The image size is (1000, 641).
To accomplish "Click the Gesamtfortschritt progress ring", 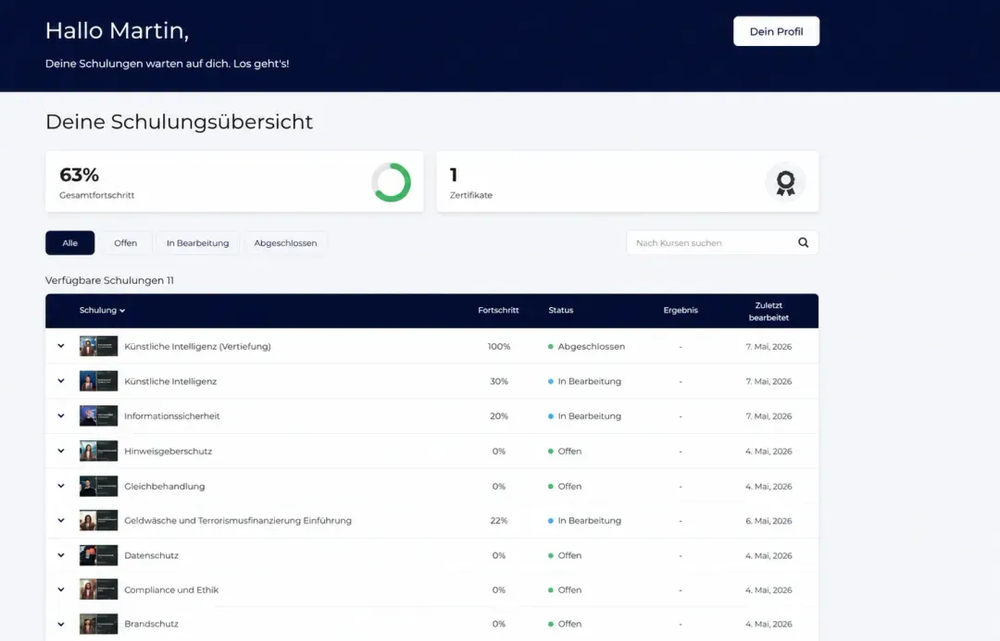I will [x=391, y=182].
